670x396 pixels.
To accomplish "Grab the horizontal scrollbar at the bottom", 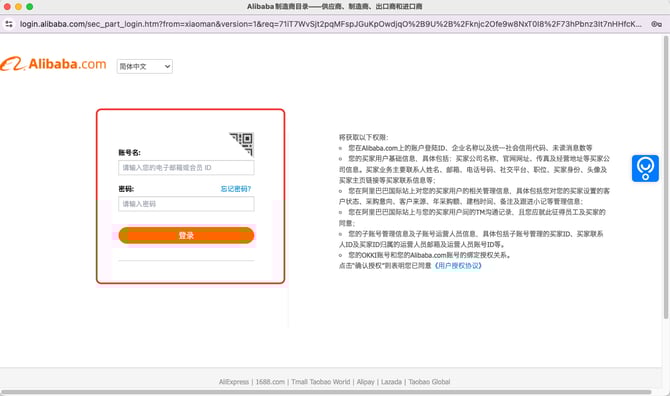I will click(x=326, y=392).
